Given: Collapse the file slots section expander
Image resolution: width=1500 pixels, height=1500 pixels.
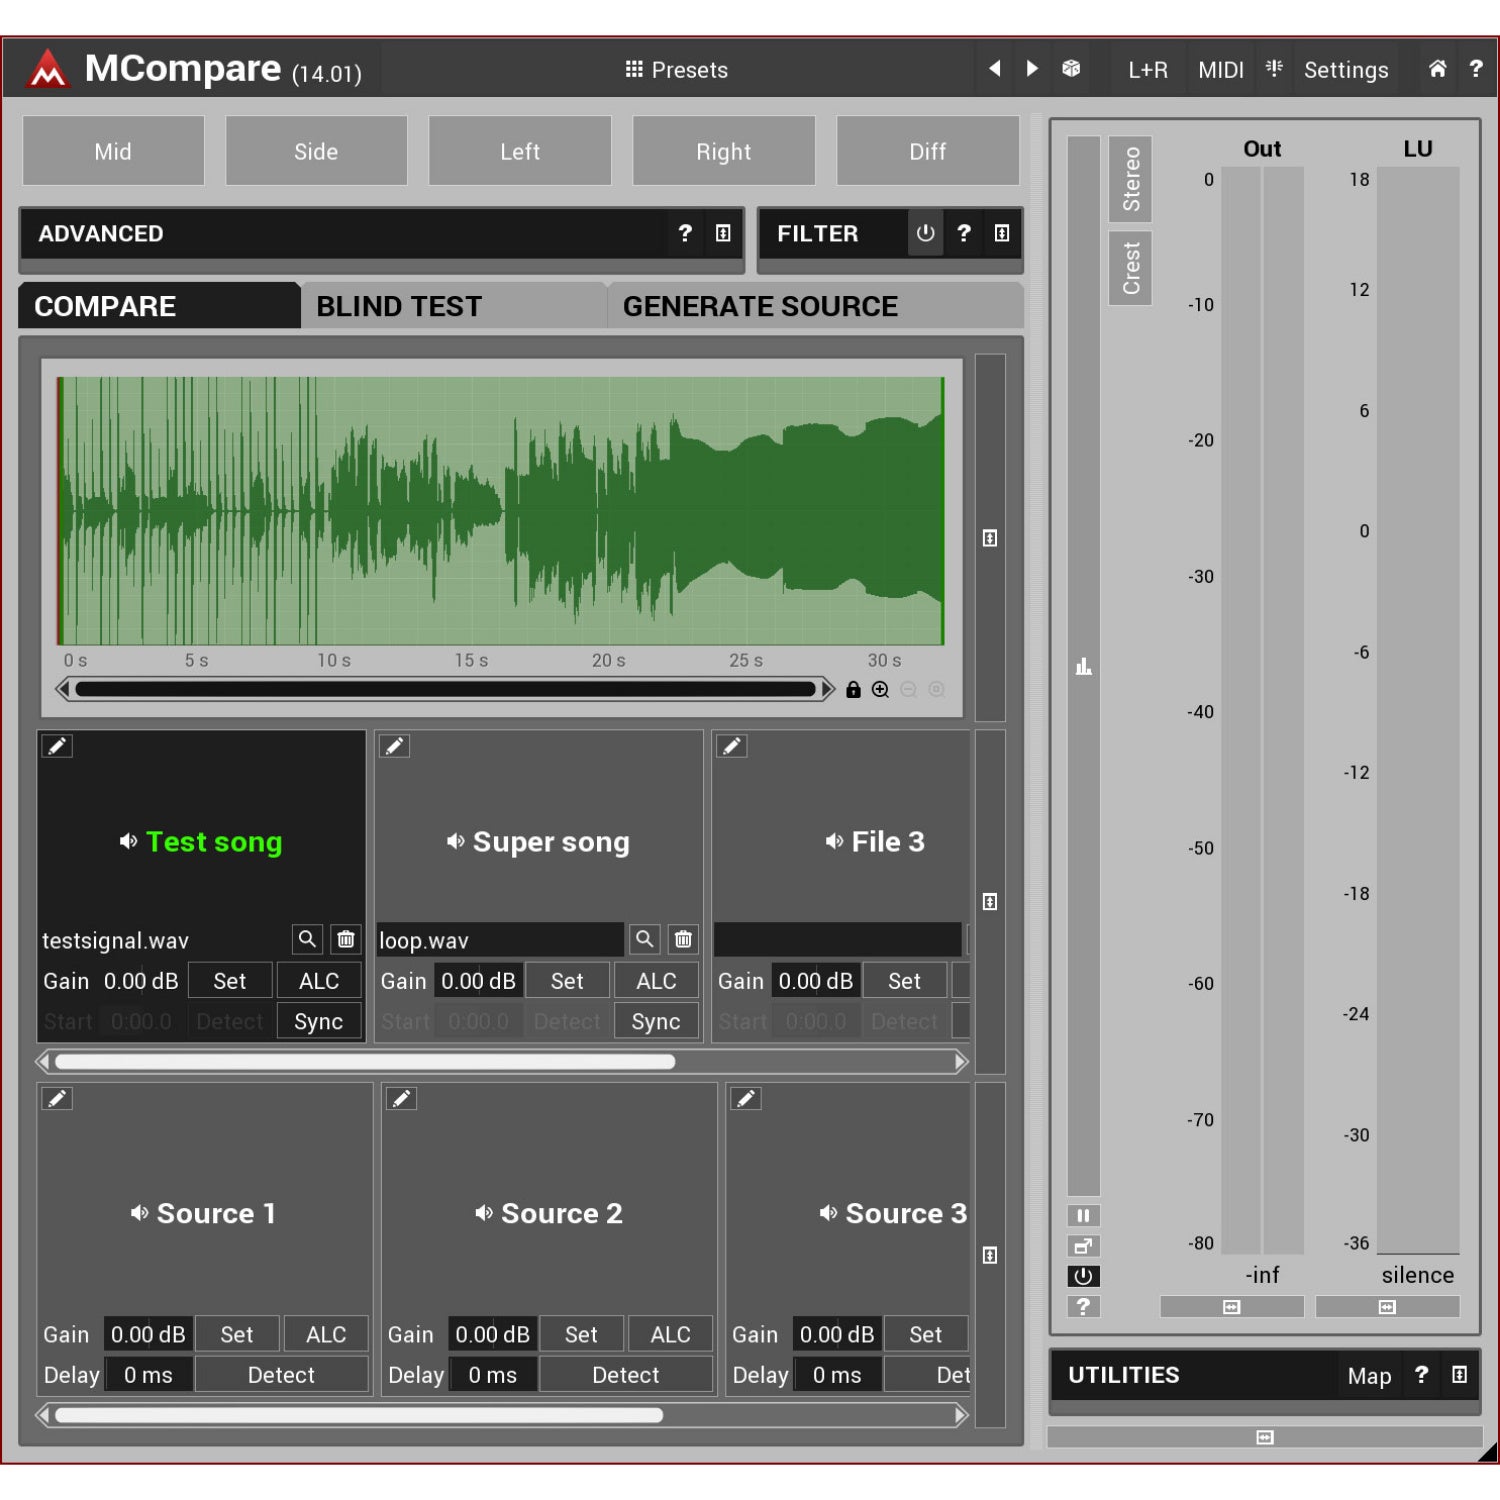Looking at the screenshot, I should pyautogui.click(x=990, y=902).
